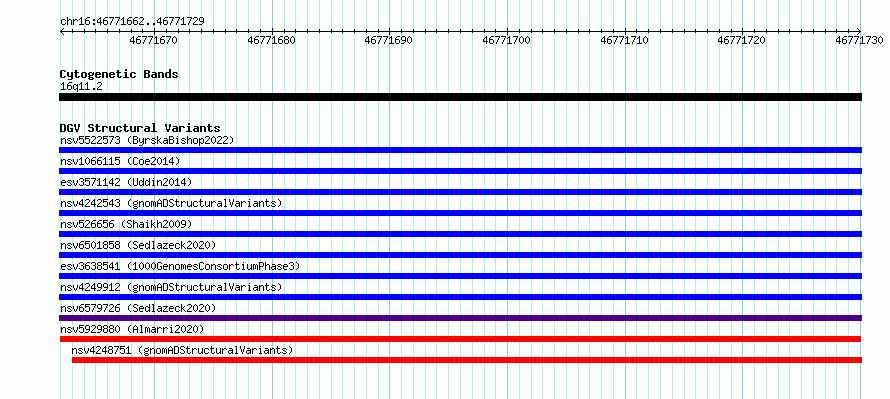
Task: Open variant nsv6579726 (Sedlazeck2020) label
Action: tap(138, 308)
